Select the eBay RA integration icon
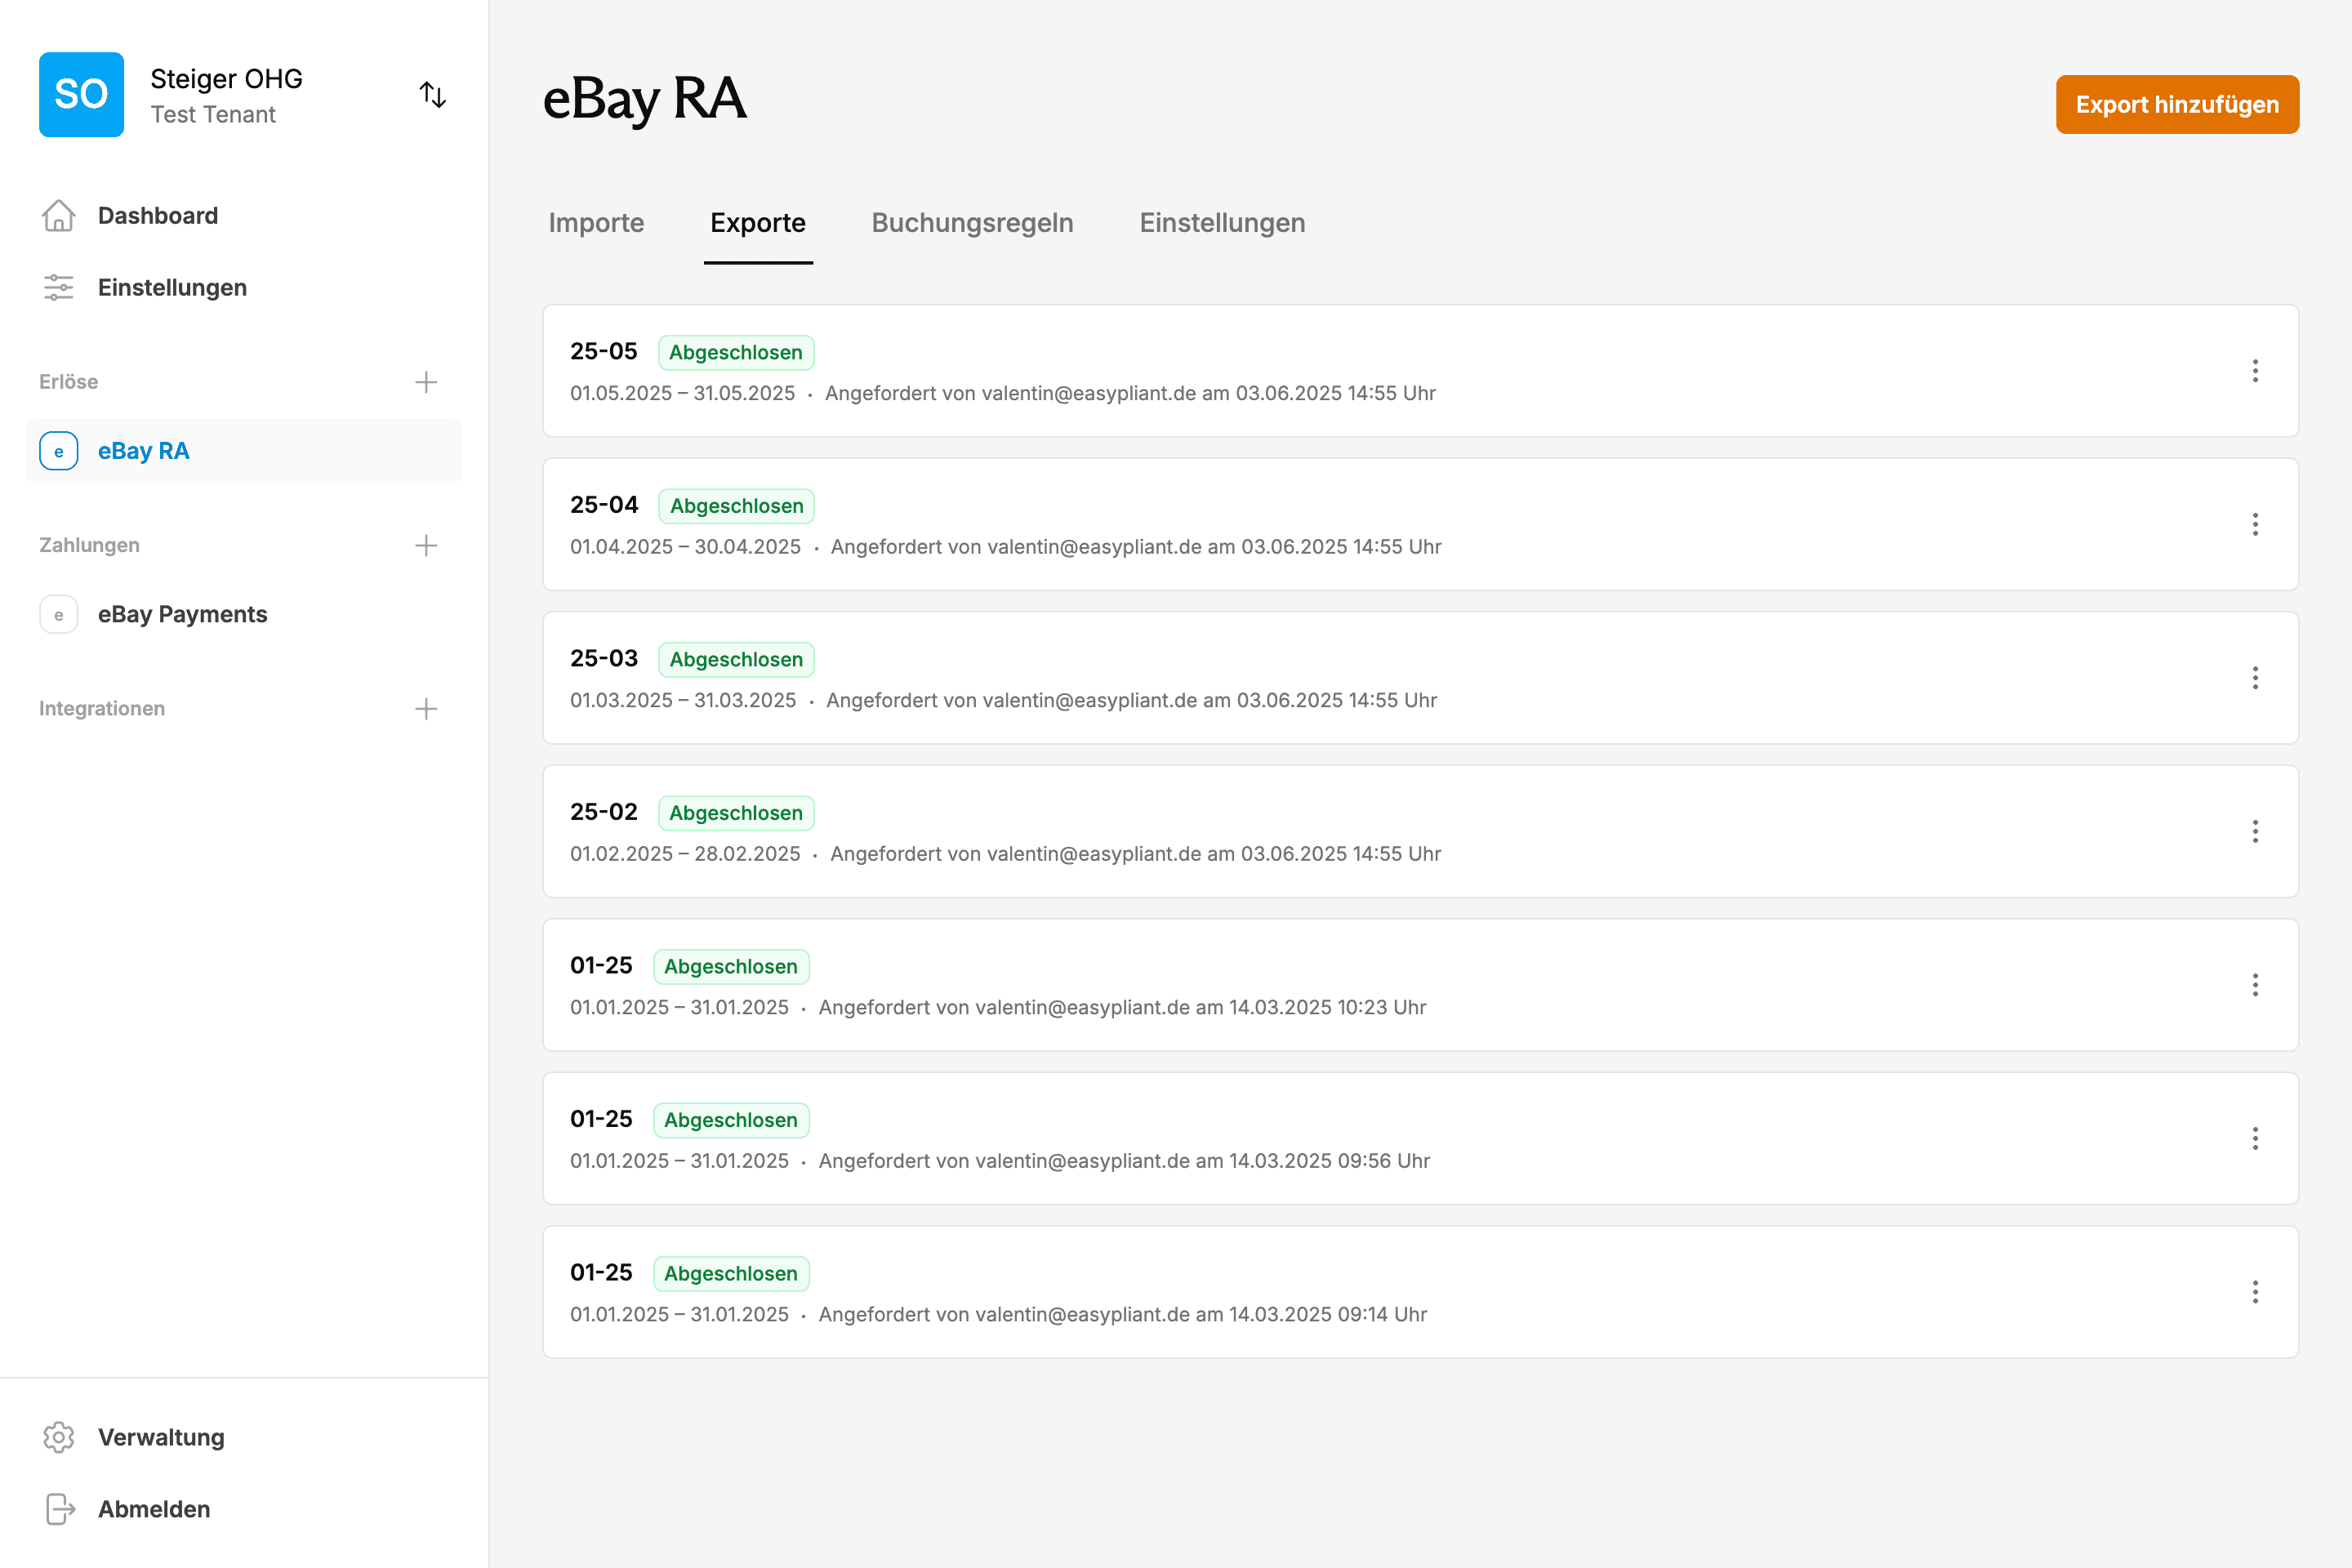The width and height of the screenshot is (2352, 1568). [x=58, y=451]
